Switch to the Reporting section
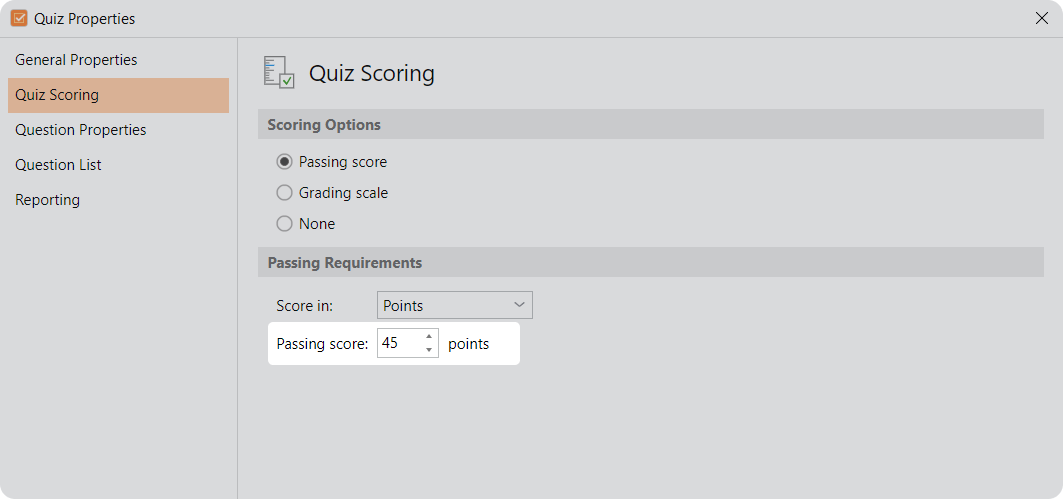1063x499 pixels. [47, 200]
